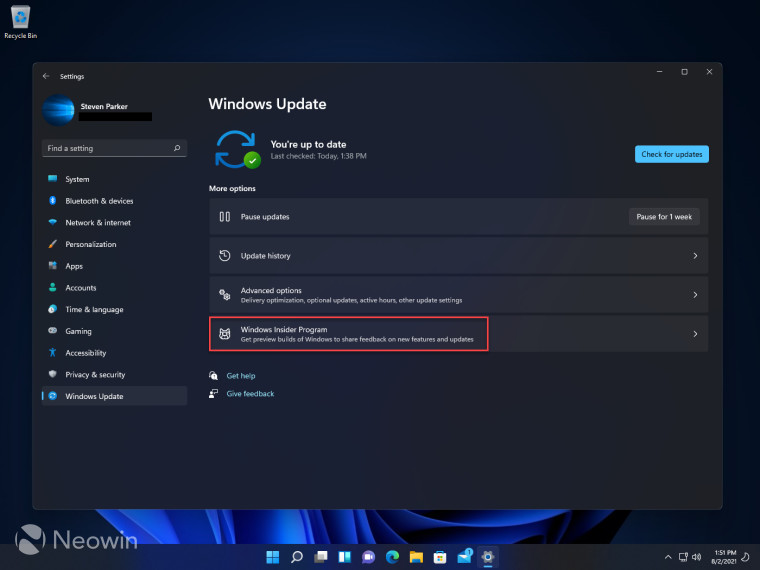Focus the Find a setting search box
760x570 pixels.
click(114, 148)
